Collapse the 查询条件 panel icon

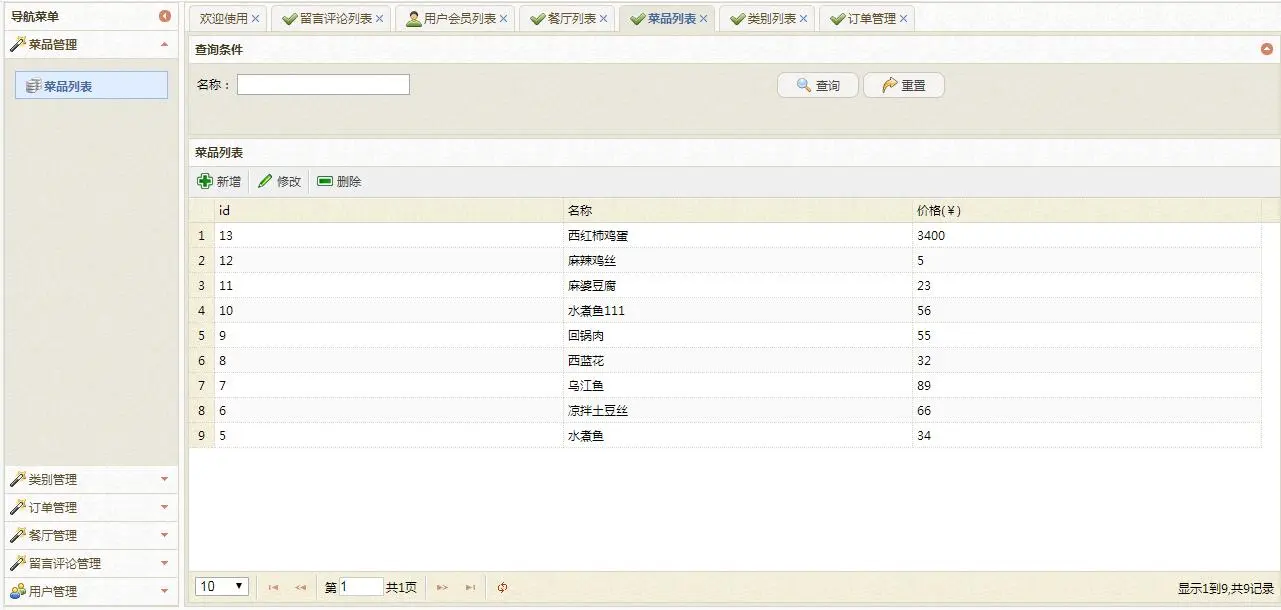coord(1267,49)
